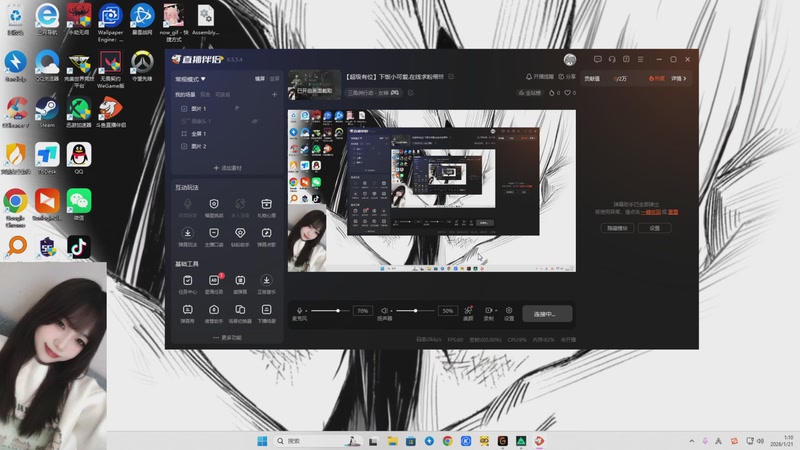Click the plus icon to add scene
800x450 pixels.
pos(274,94)
